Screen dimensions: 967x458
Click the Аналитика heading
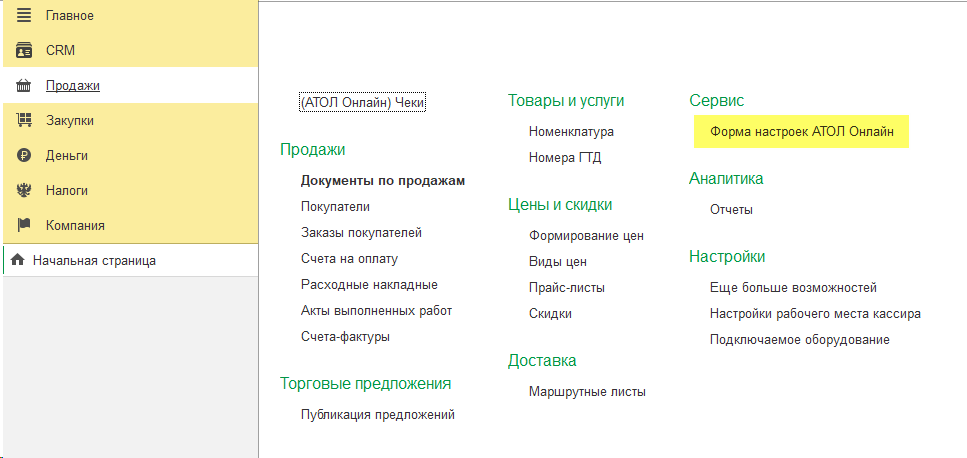click(x=726, y=178)
